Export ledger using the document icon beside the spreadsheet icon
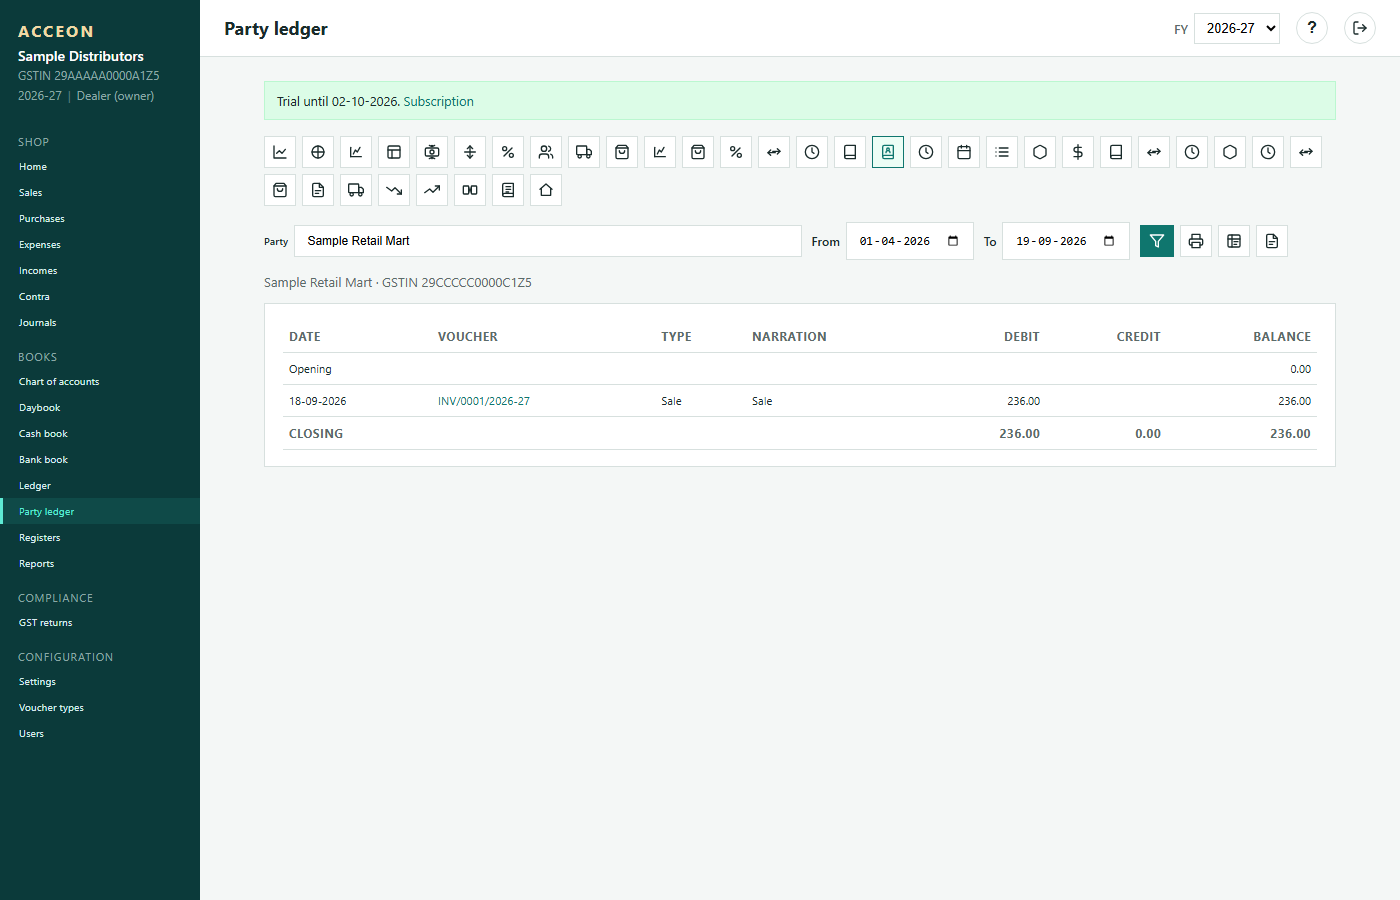This screenshot has height=900, width=1400. [1272, 241]
